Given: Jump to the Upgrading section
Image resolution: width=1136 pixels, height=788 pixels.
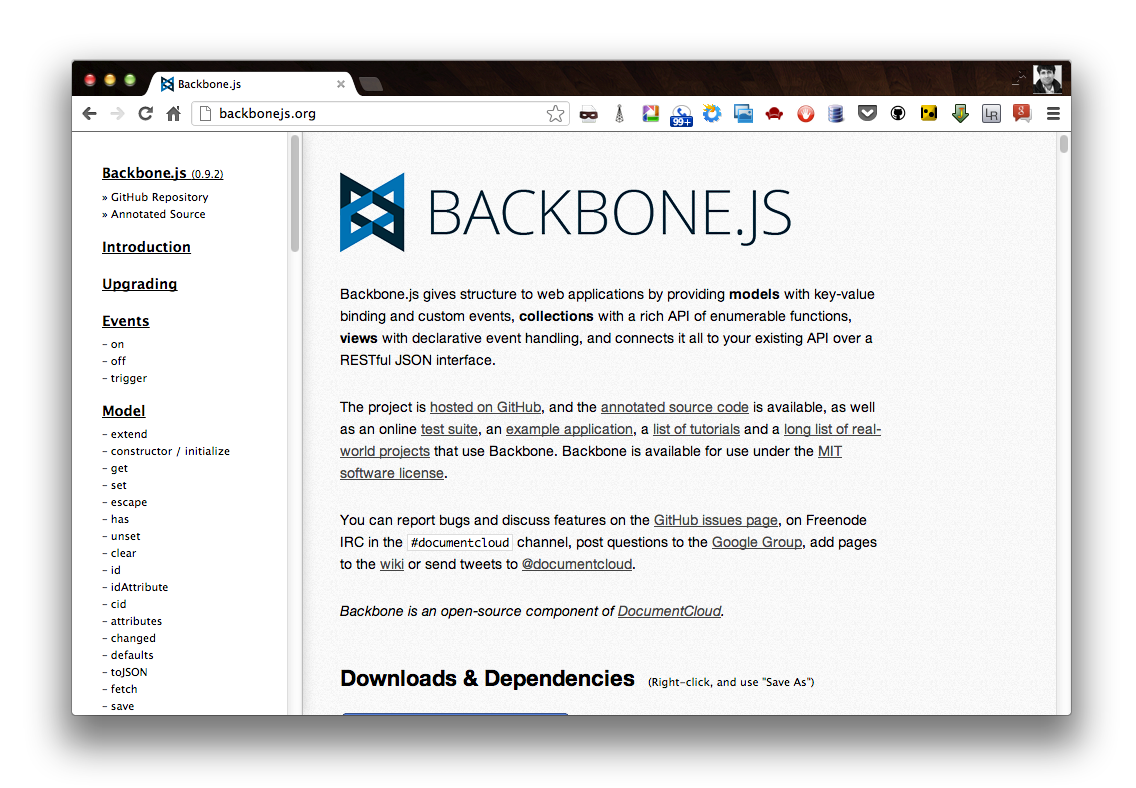Looking at the screenshot, I should pyautogui.click(x=140, y=284).
